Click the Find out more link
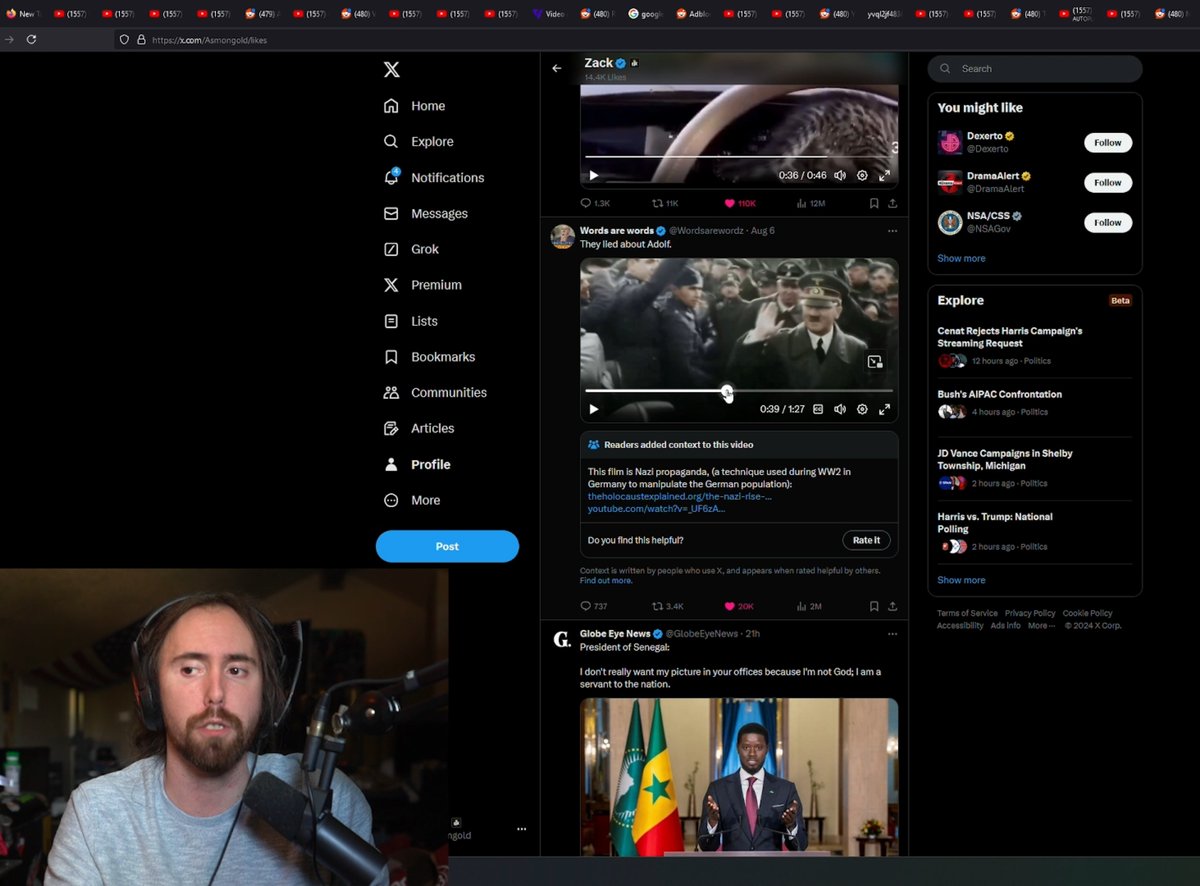The image size is (1200, 886). click(606, 581)
